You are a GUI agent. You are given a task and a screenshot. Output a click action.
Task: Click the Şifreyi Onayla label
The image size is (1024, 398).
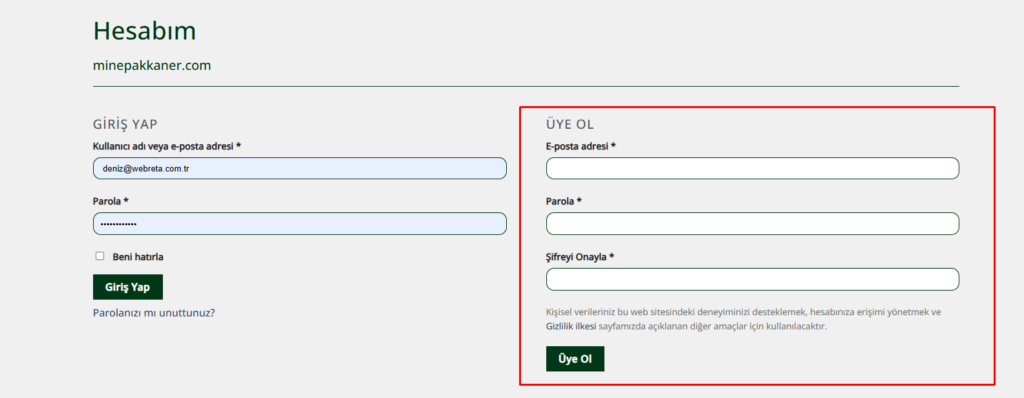click(581, 257)
